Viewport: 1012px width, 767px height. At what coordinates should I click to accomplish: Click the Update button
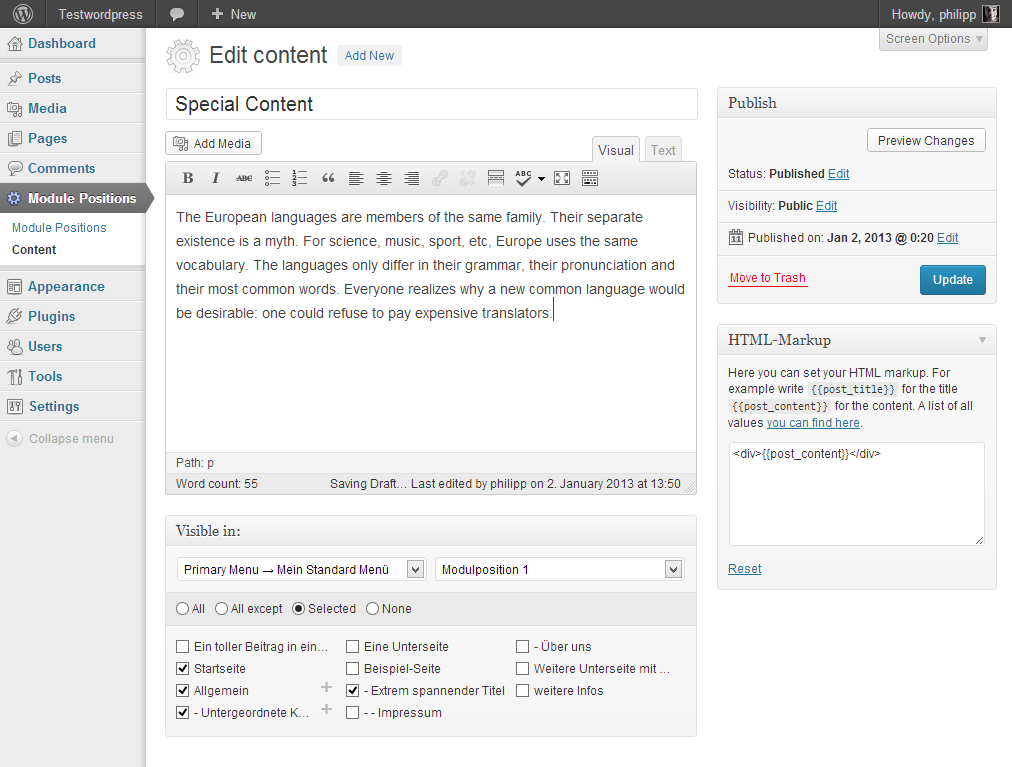click(x=953, y=280)
